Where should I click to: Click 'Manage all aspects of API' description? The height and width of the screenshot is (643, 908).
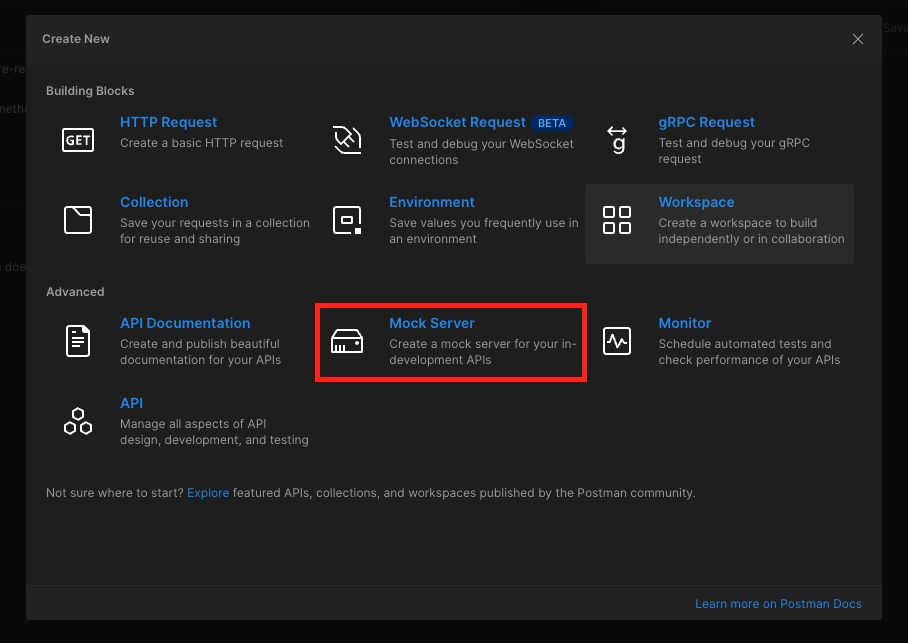214,432
